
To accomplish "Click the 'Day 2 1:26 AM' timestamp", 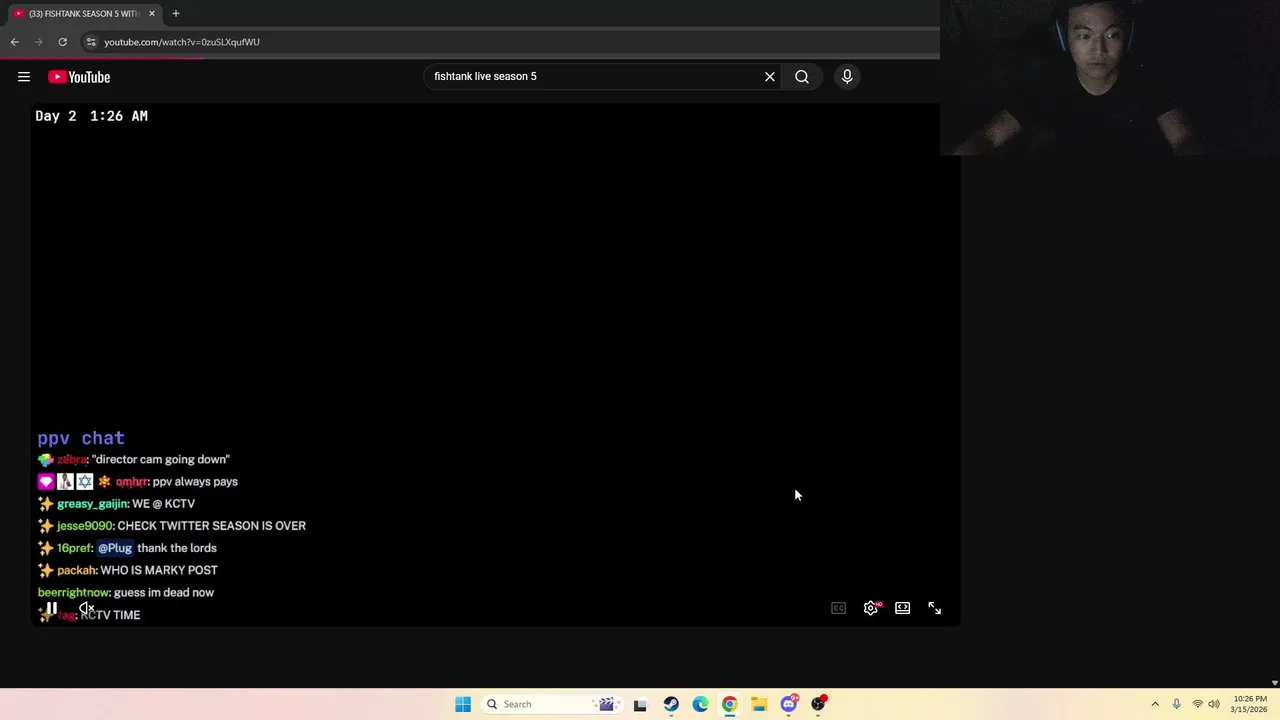I will 91,116.
